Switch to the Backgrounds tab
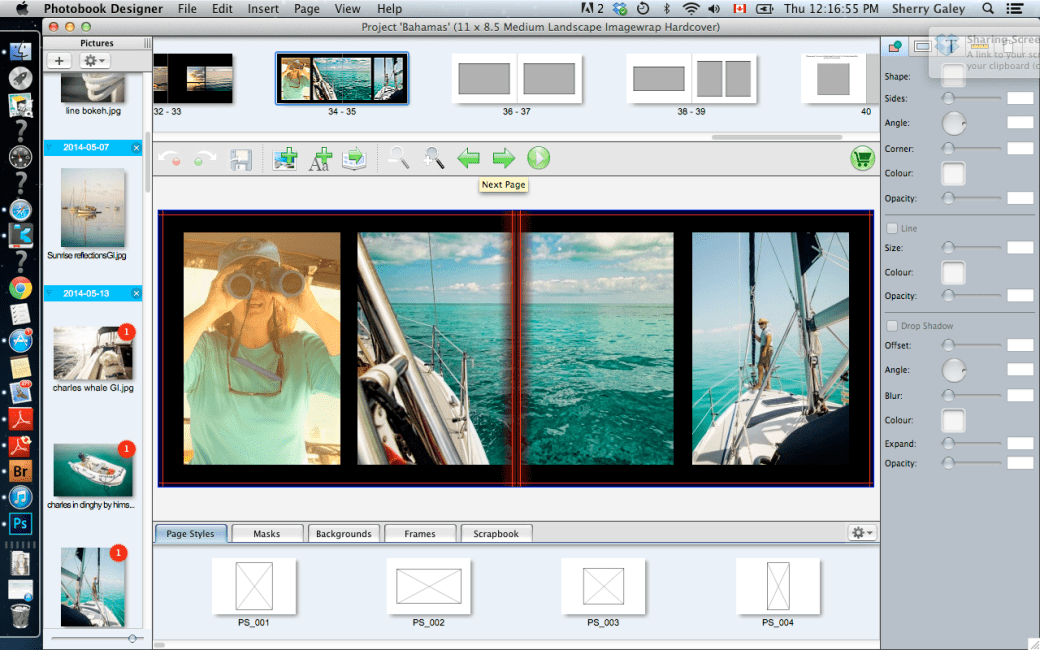1040x650 pixels. [343, 534]
